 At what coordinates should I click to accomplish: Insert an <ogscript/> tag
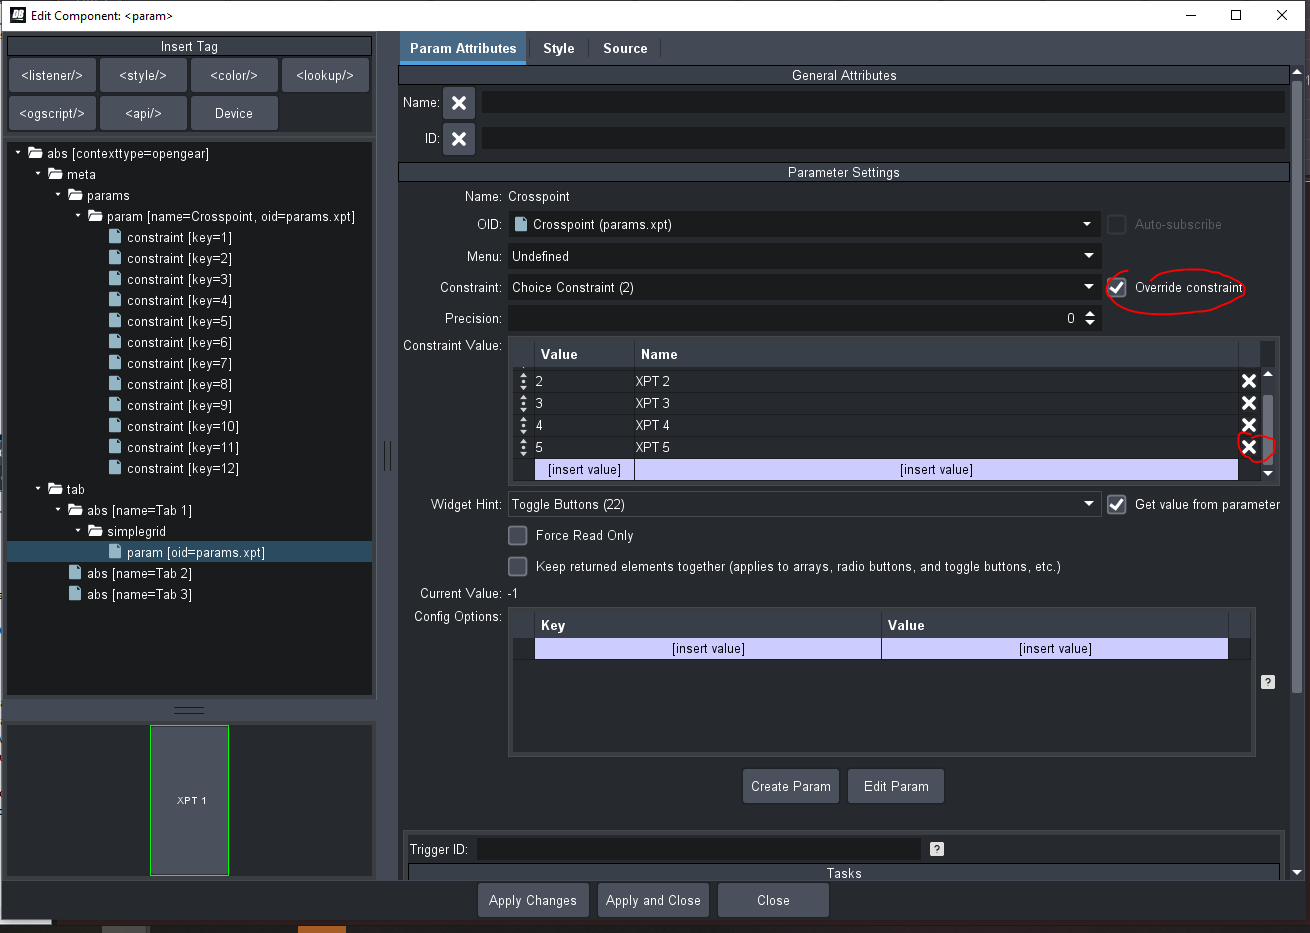click(x=52, y=113)
